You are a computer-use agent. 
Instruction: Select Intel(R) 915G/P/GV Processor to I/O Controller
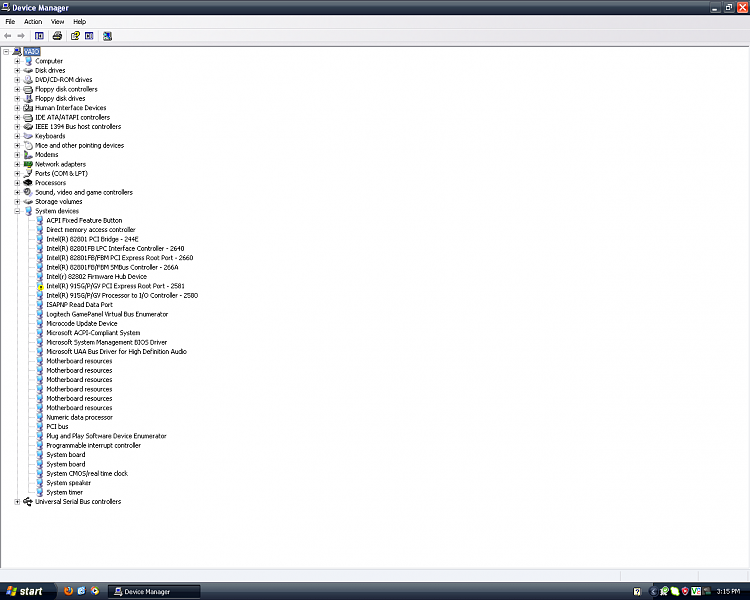[122, 295]
